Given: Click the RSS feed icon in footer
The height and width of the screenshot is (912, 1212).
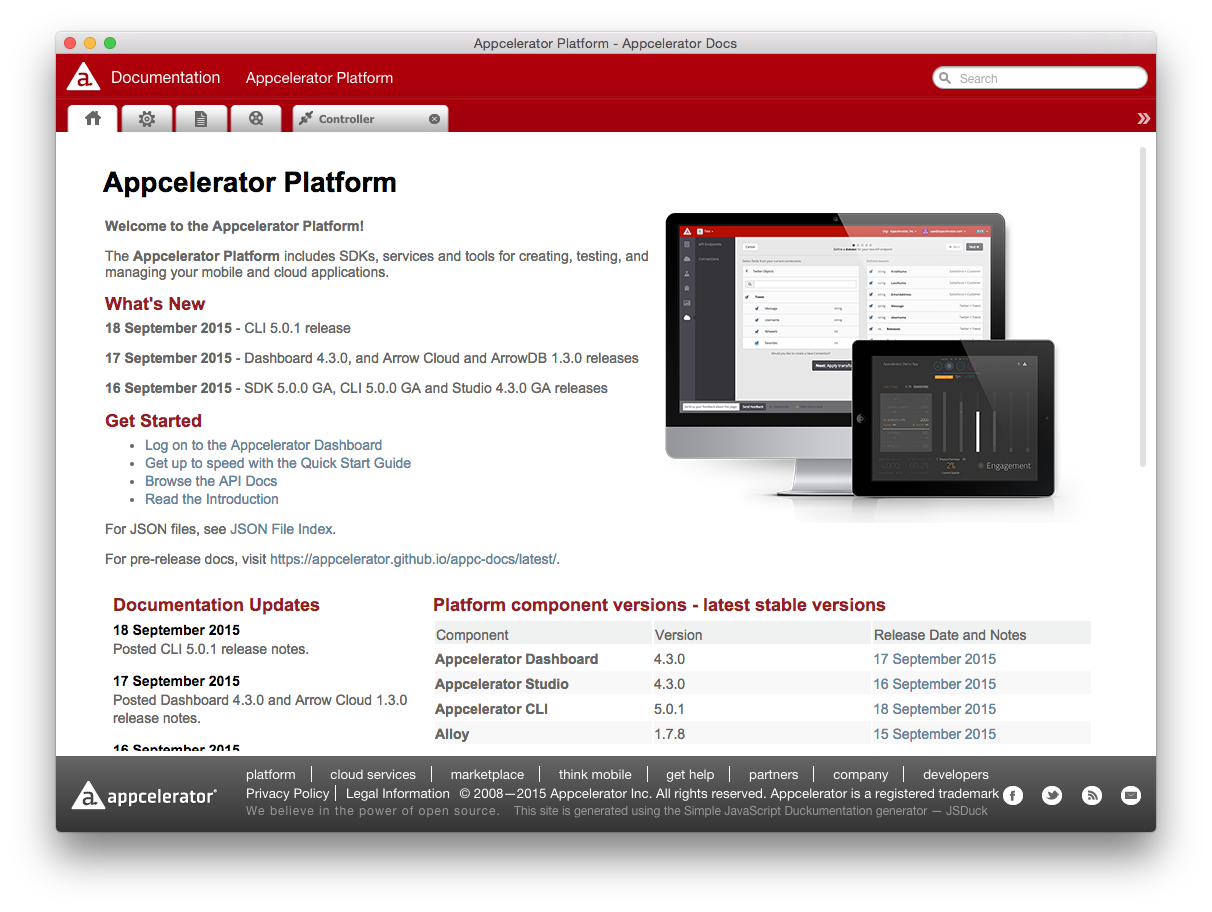Looking at the screenshot, I should pos(1092,796).
